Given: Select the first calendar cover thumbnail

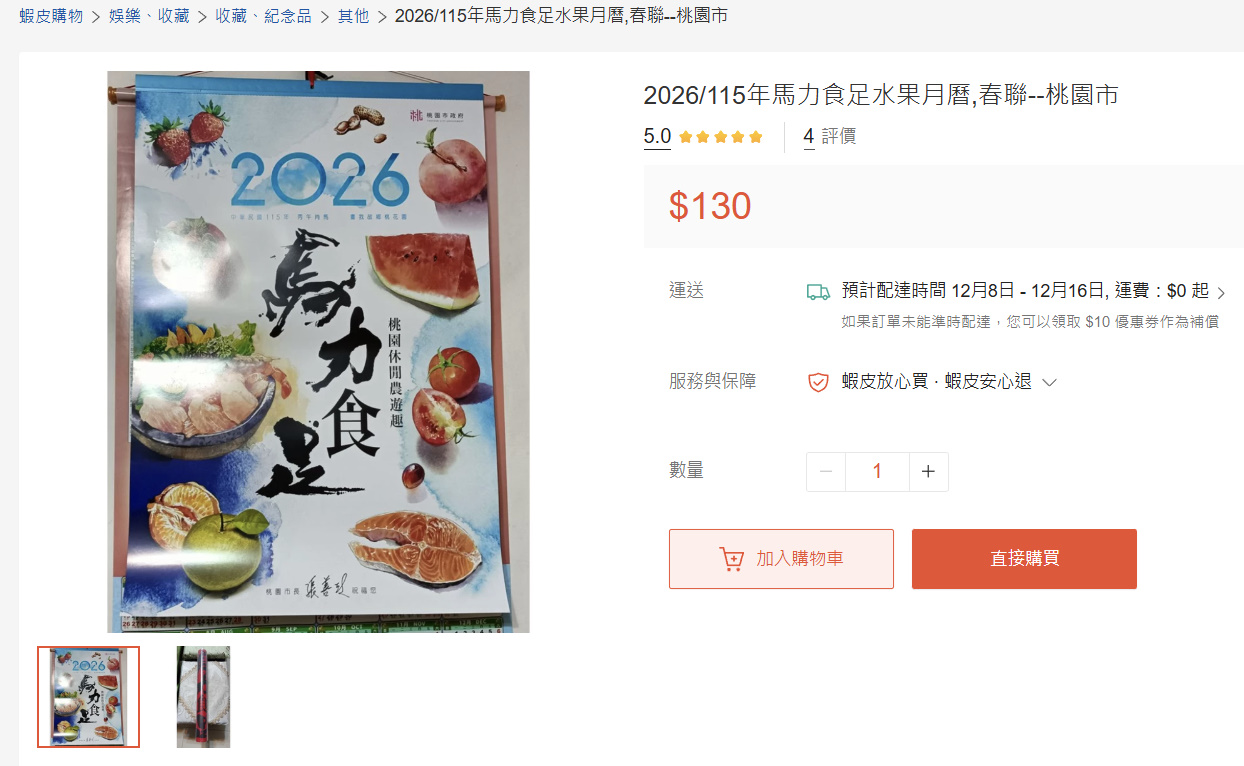Looking at the screenshot, I should 89,697.
